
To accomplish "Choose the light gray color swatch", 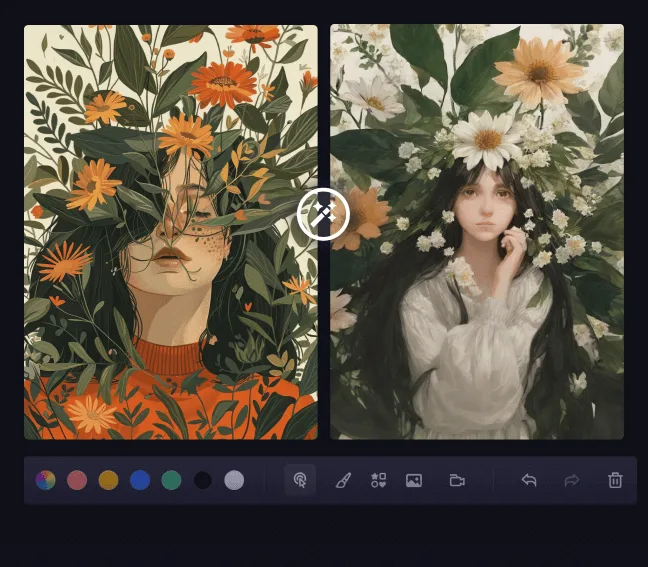I will [x=234, y=480].
